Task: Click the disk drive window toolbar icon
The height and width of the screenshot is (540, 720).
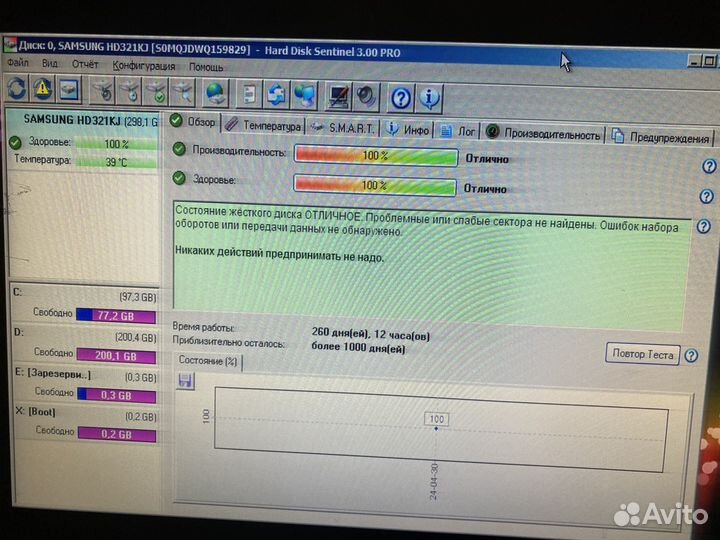Action: point(69,89)
